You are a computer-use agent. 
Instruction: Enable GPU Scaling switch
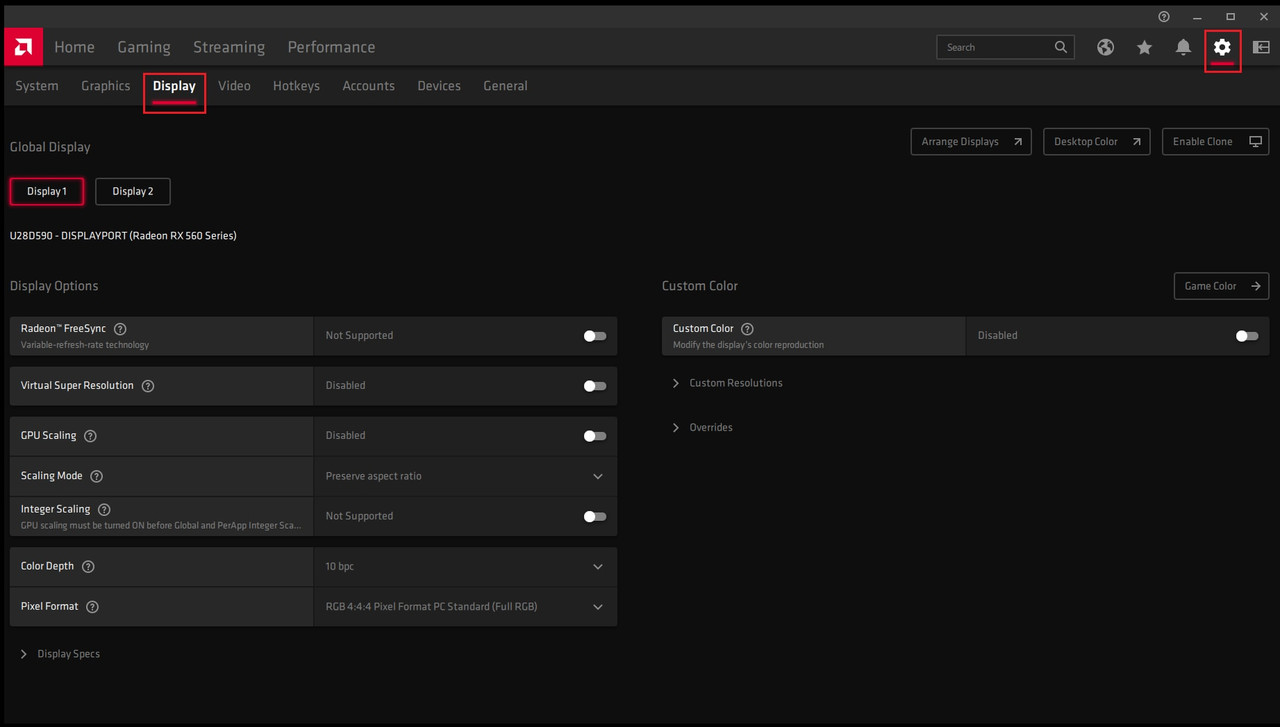point(595,436)
